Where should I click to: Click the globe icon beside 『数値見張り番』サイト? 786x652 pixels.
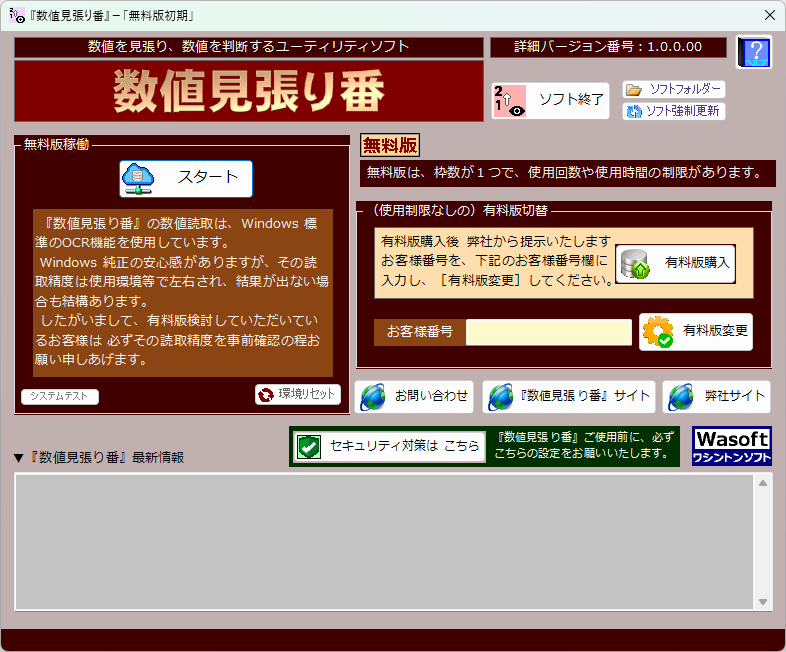point(501,397)
